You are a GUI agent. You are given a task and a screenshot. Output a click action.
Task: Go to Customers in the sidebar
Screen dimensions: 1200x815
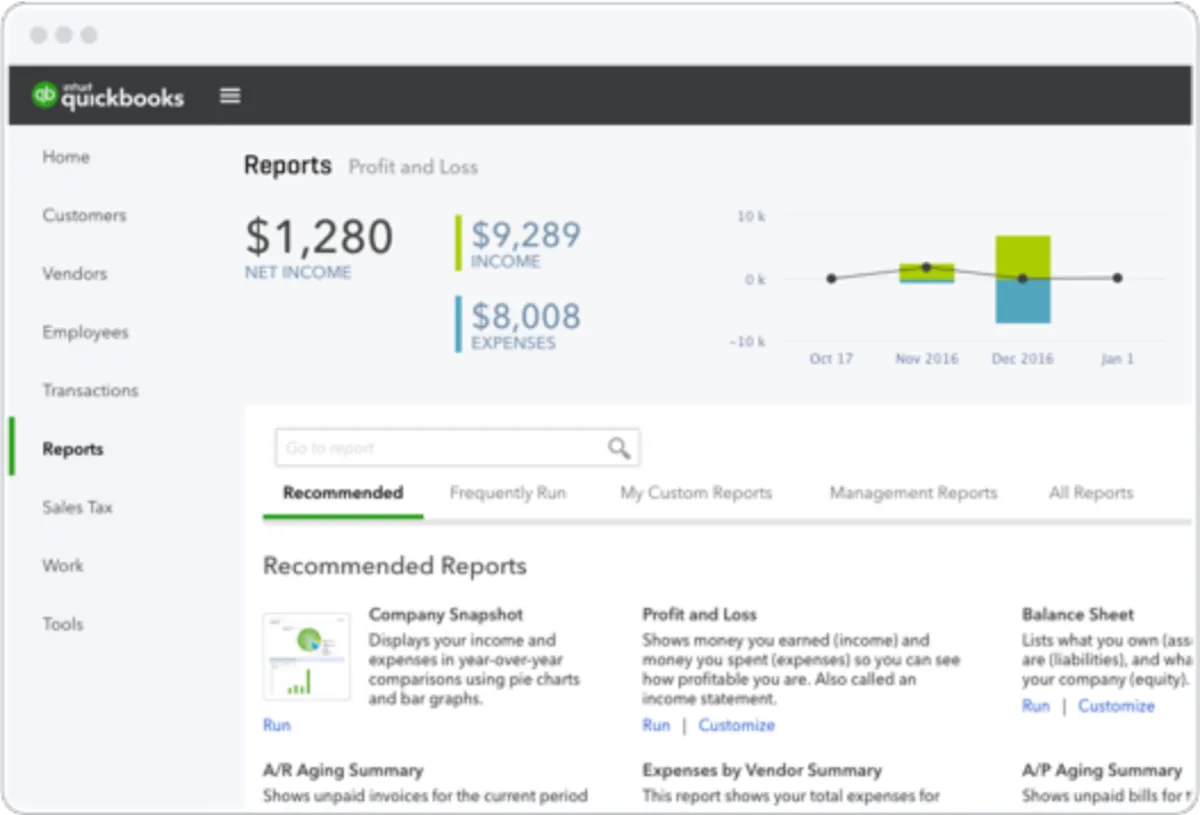[x=84, y=215]
